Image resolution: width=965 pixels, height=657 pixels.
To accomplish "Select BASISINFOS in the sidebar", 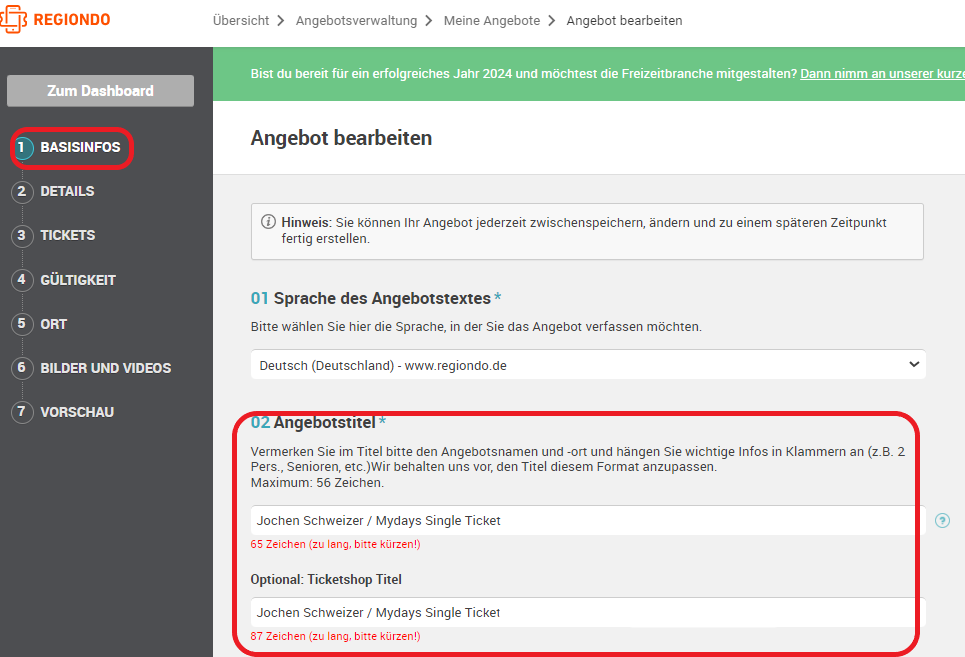I will pyautogui.click(x=80, y=148).
